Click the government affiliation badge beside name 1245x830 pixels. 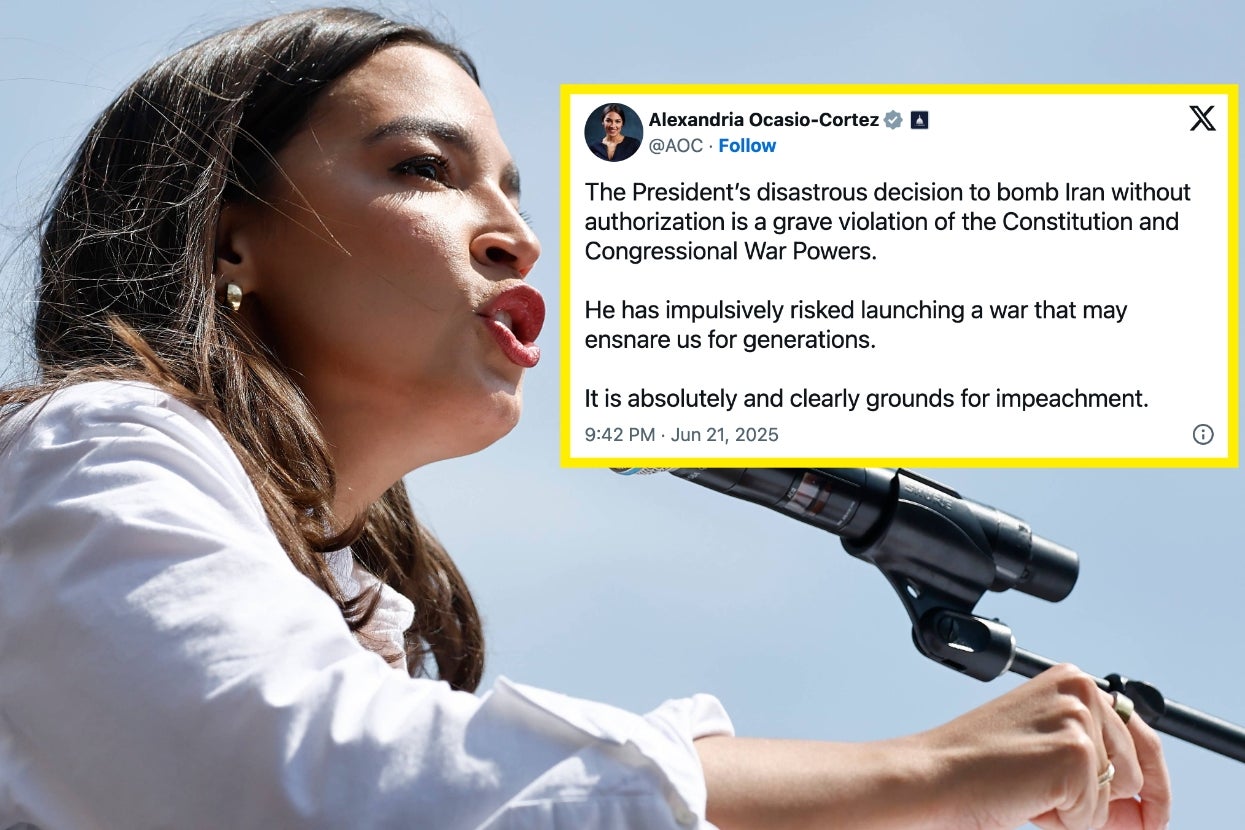pyautogui.click(x=919, y=120)
